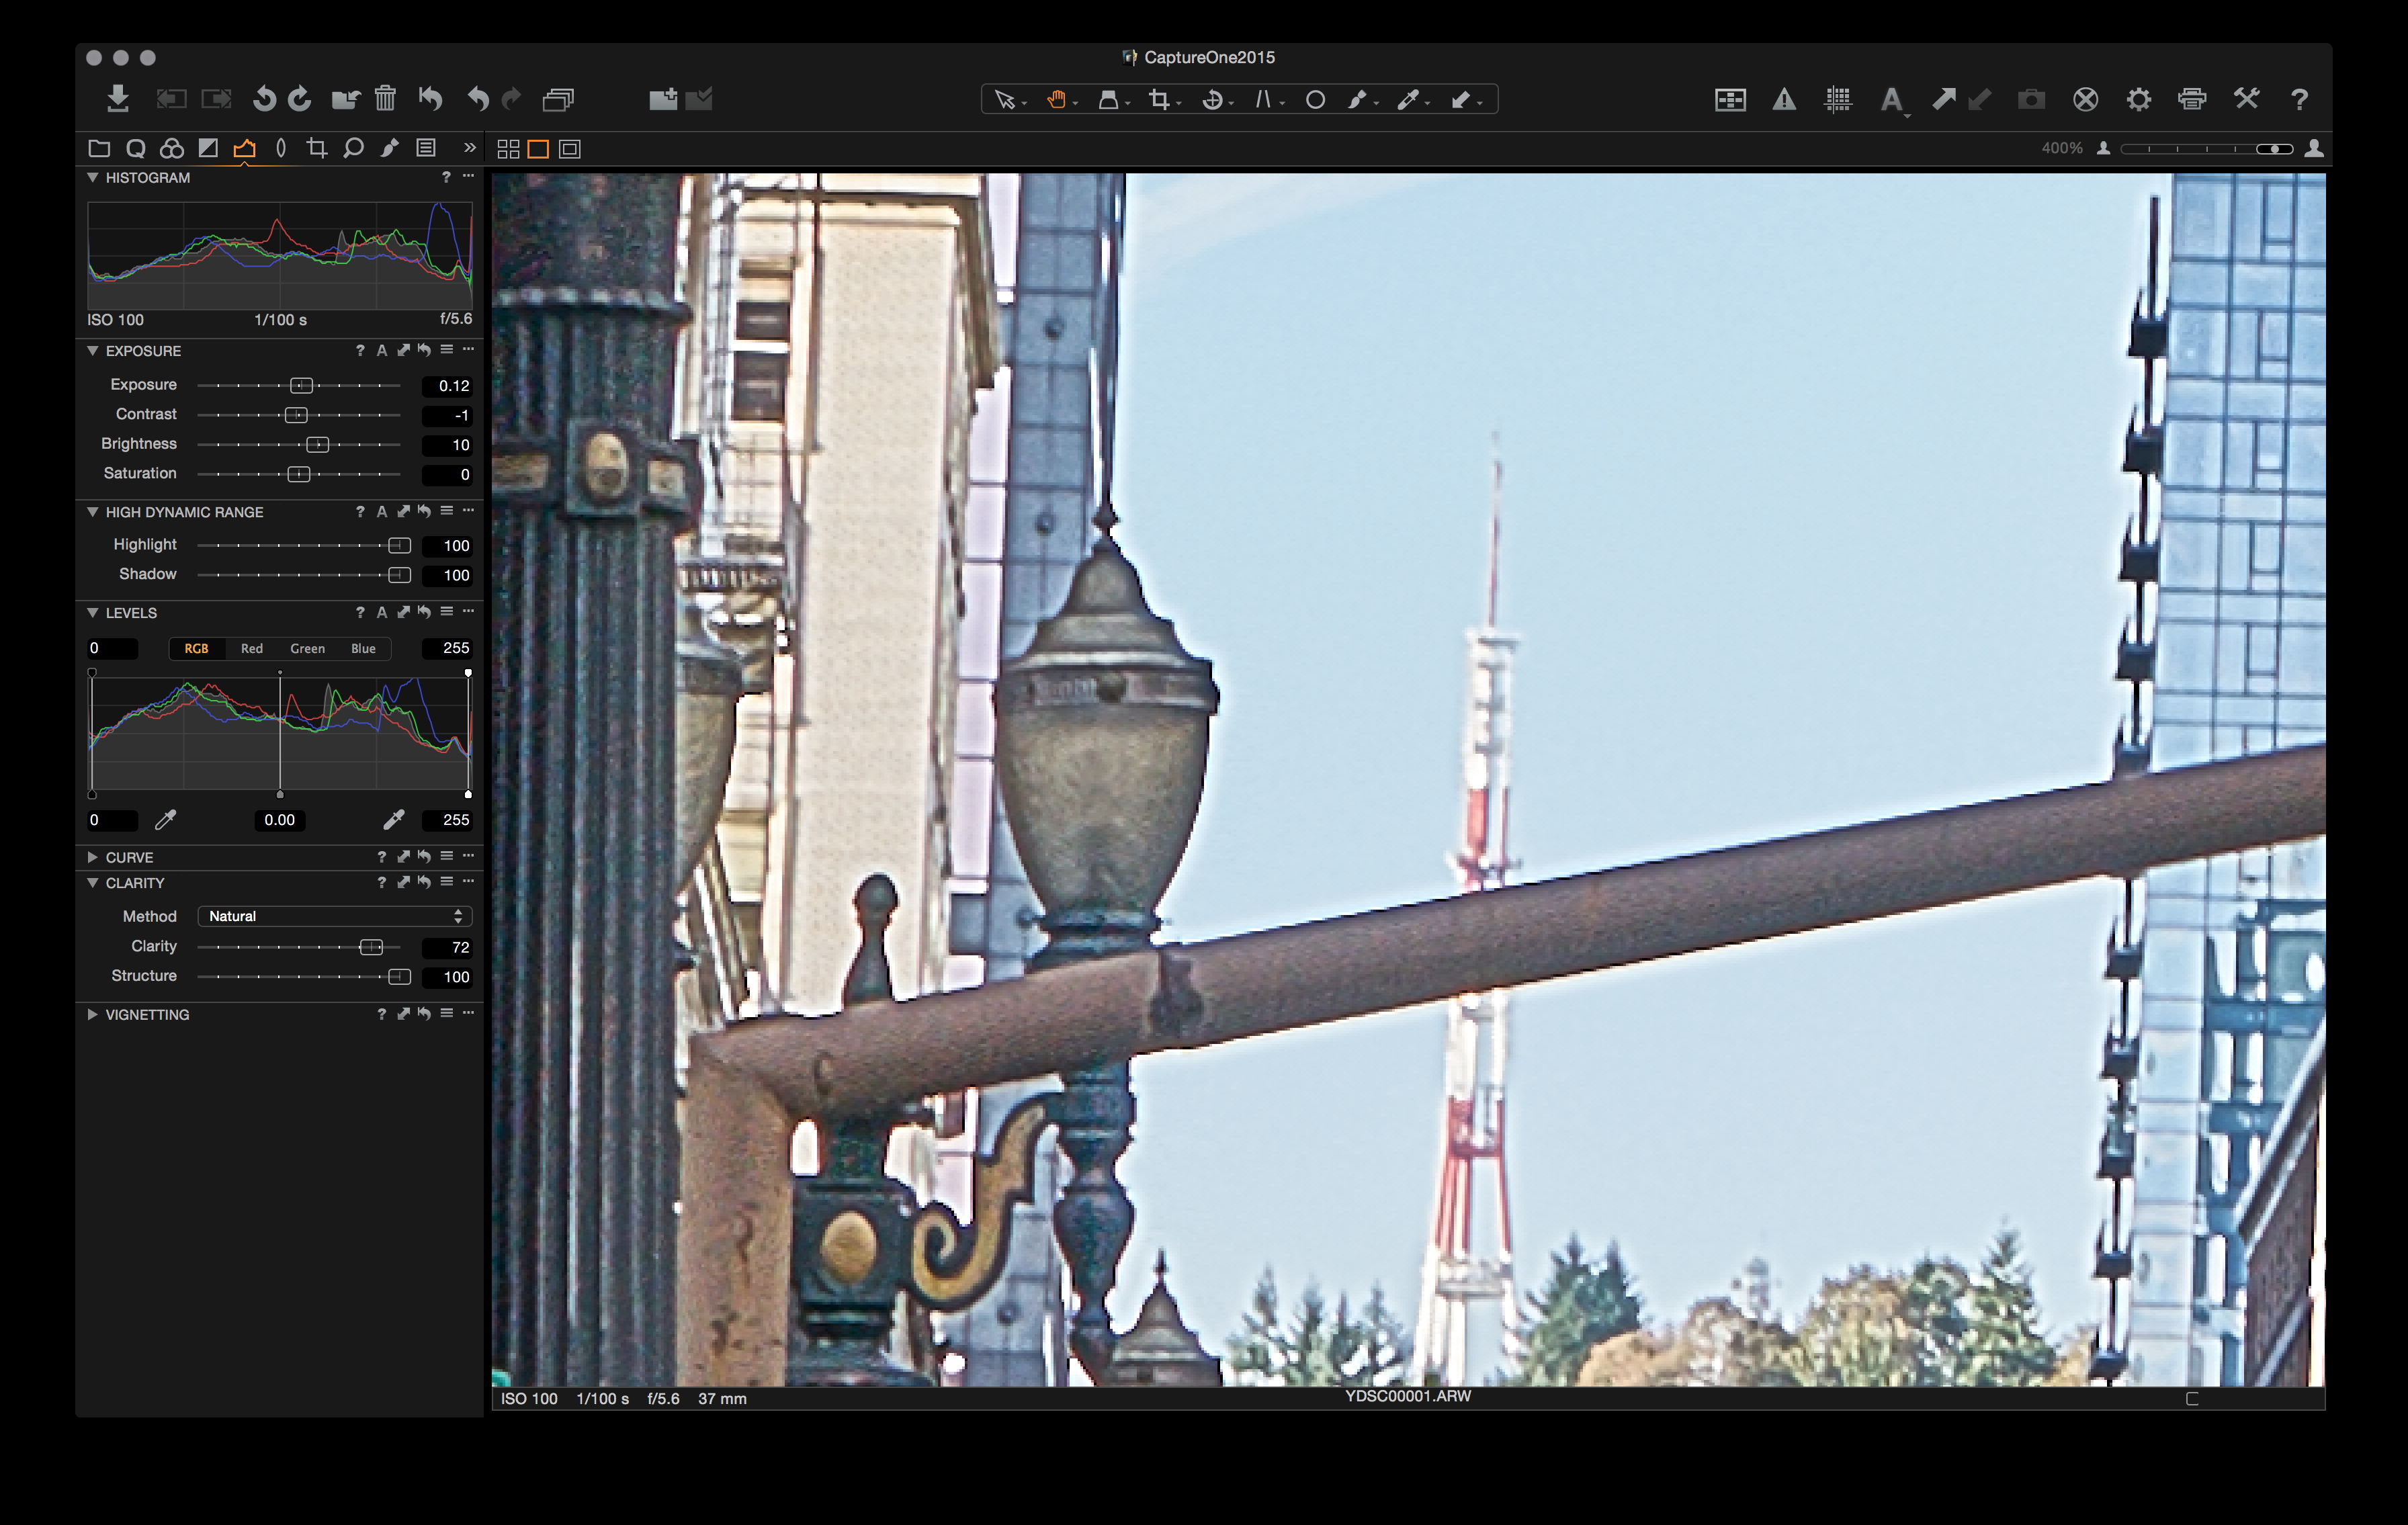Select the Red channel tab in Levels
This screenshot has width=2408, height=1525.
[252, 648]
